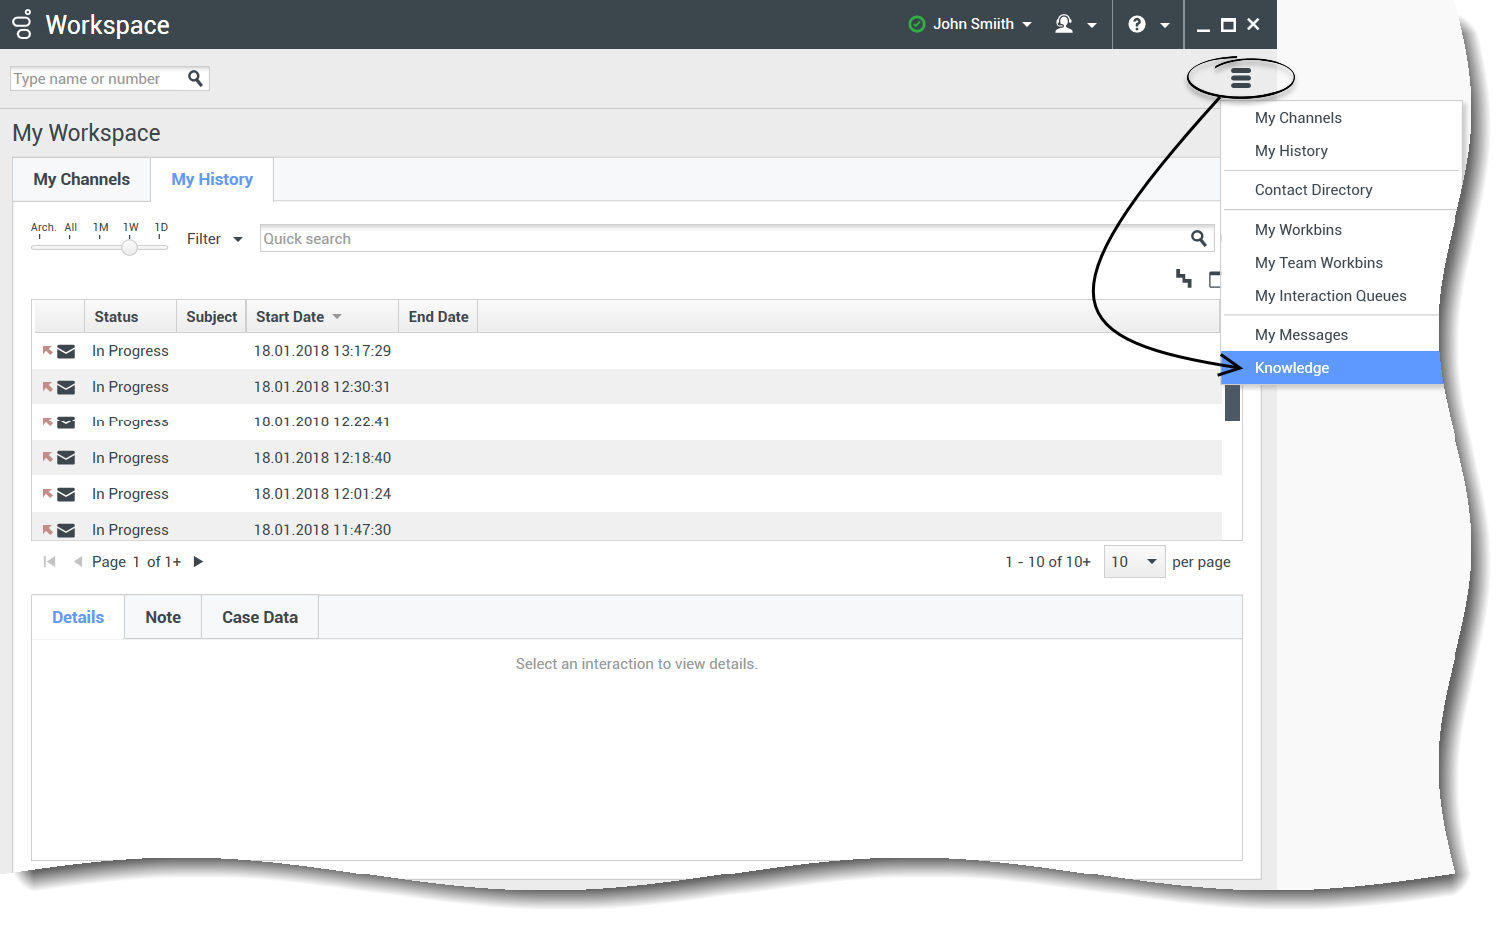Click the email icon of 13:17:29 row
1506x925 pixels.
point(66,351)
